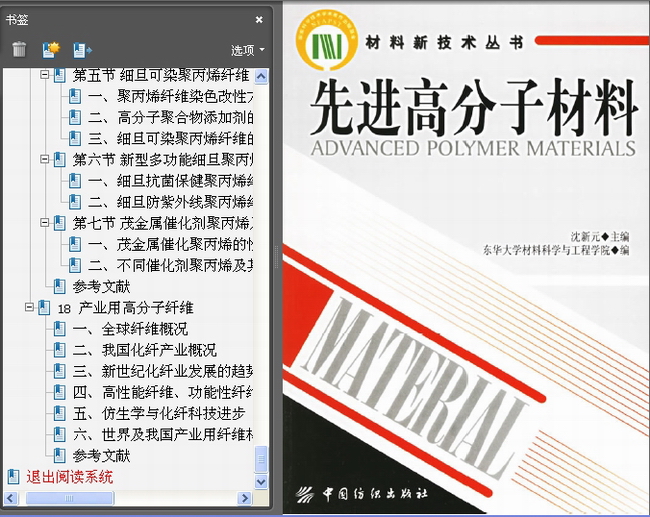
Task: Click bookmark icon beside 第五节 细旦可染聚丙烯纤维
Action: tap(60, 75)
